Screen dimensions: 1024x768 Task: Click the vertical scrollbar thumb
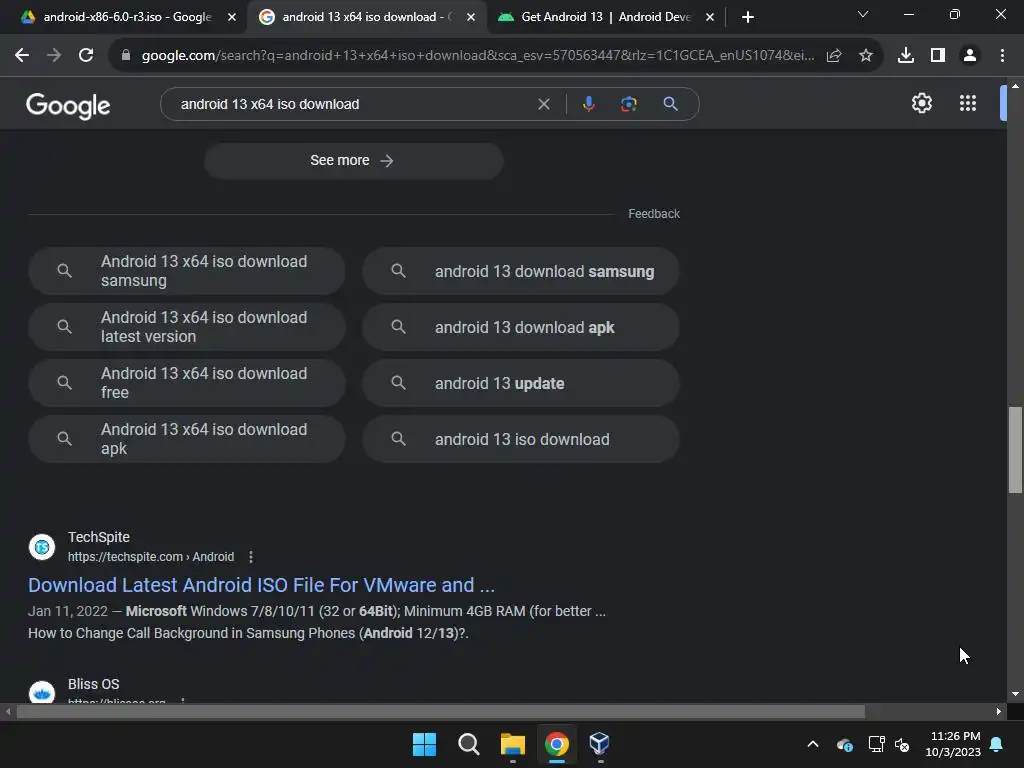(x=1015, y=450)
